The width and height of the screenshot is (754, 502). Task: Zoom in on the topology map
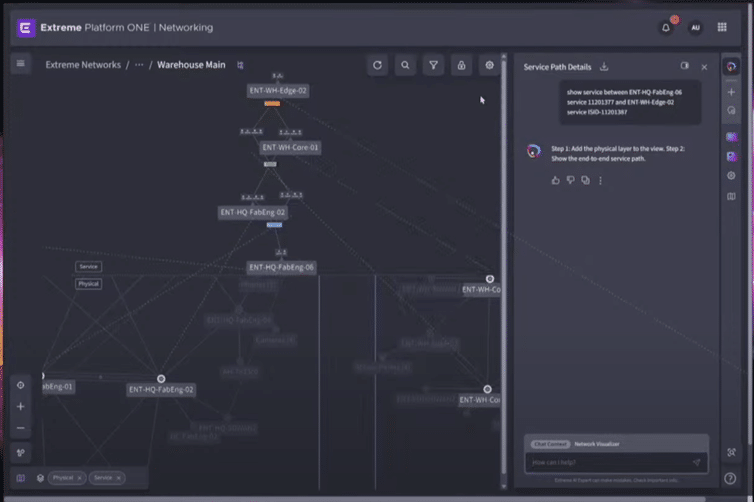click(x=21, y=407)
